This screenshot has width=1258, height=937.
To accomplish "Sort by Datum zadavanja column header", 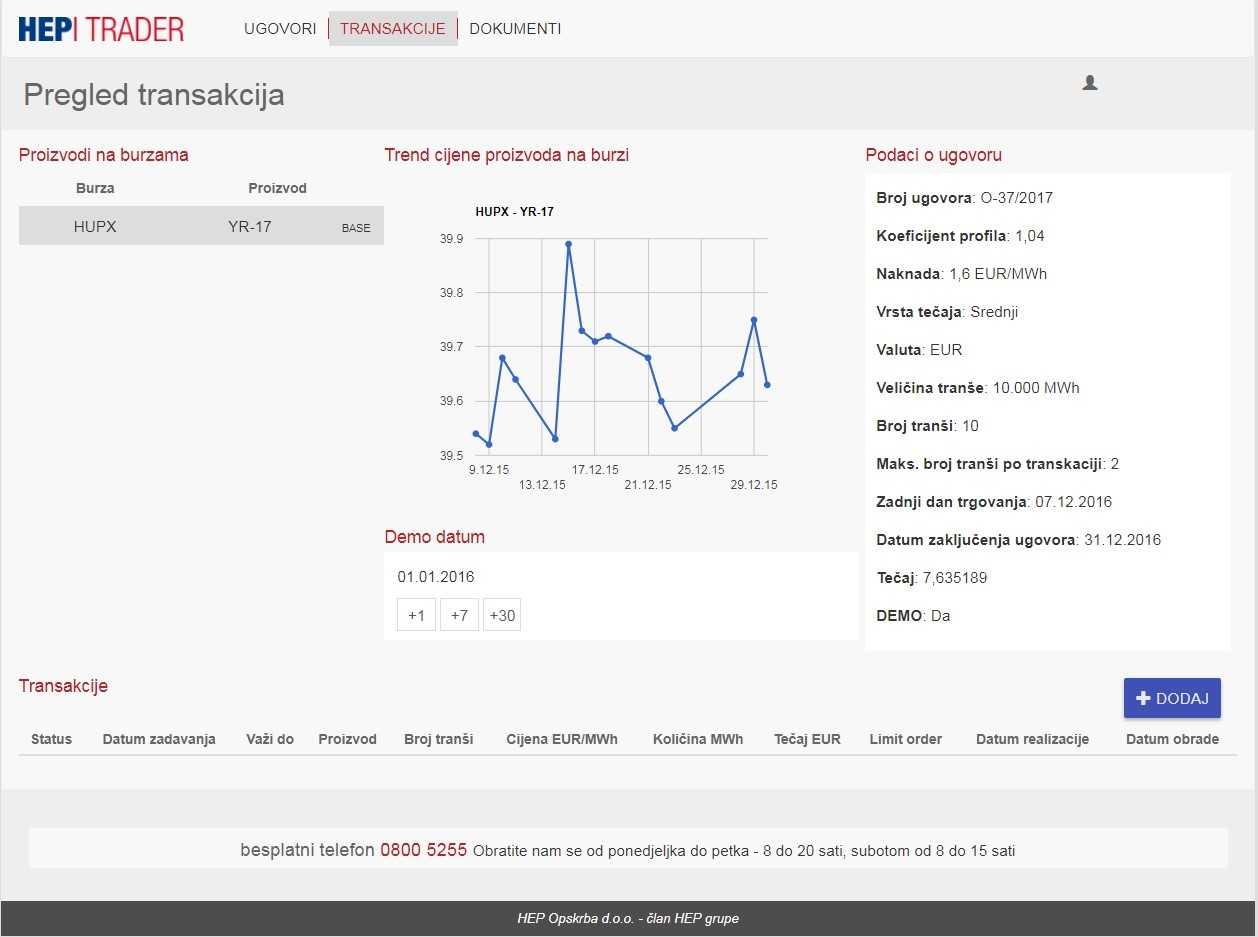I will pyautogui.click(x=159, y=739).
